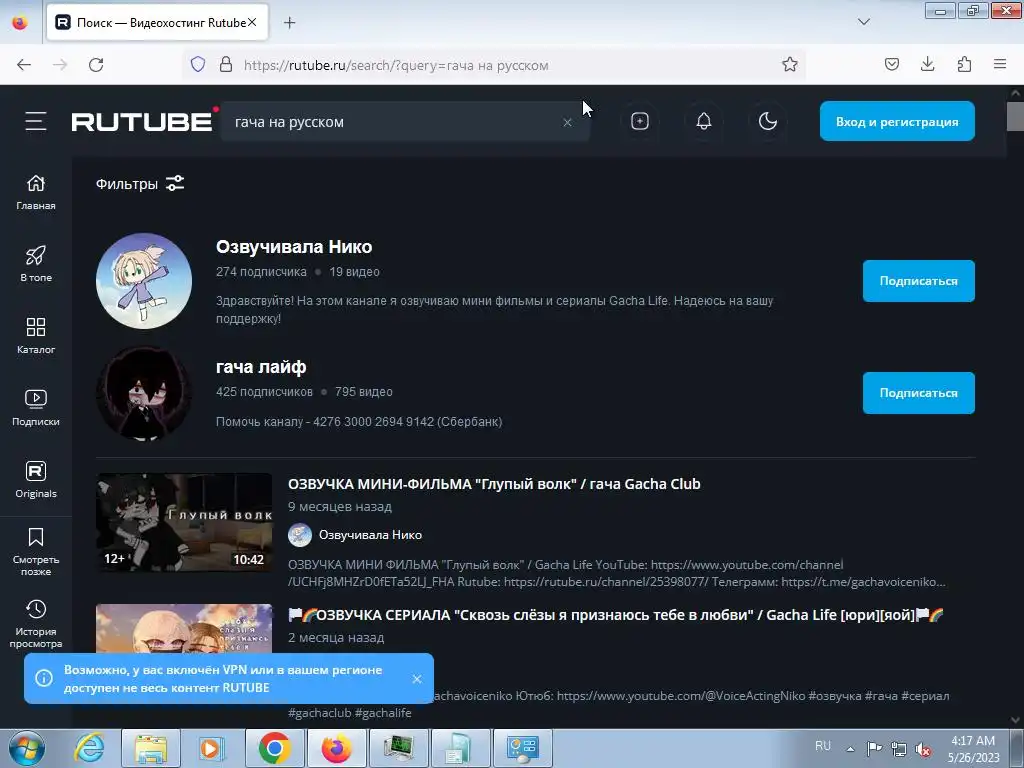Open Windows Explorer from taskbar
1024x768 pixels.
click(151, 748)
